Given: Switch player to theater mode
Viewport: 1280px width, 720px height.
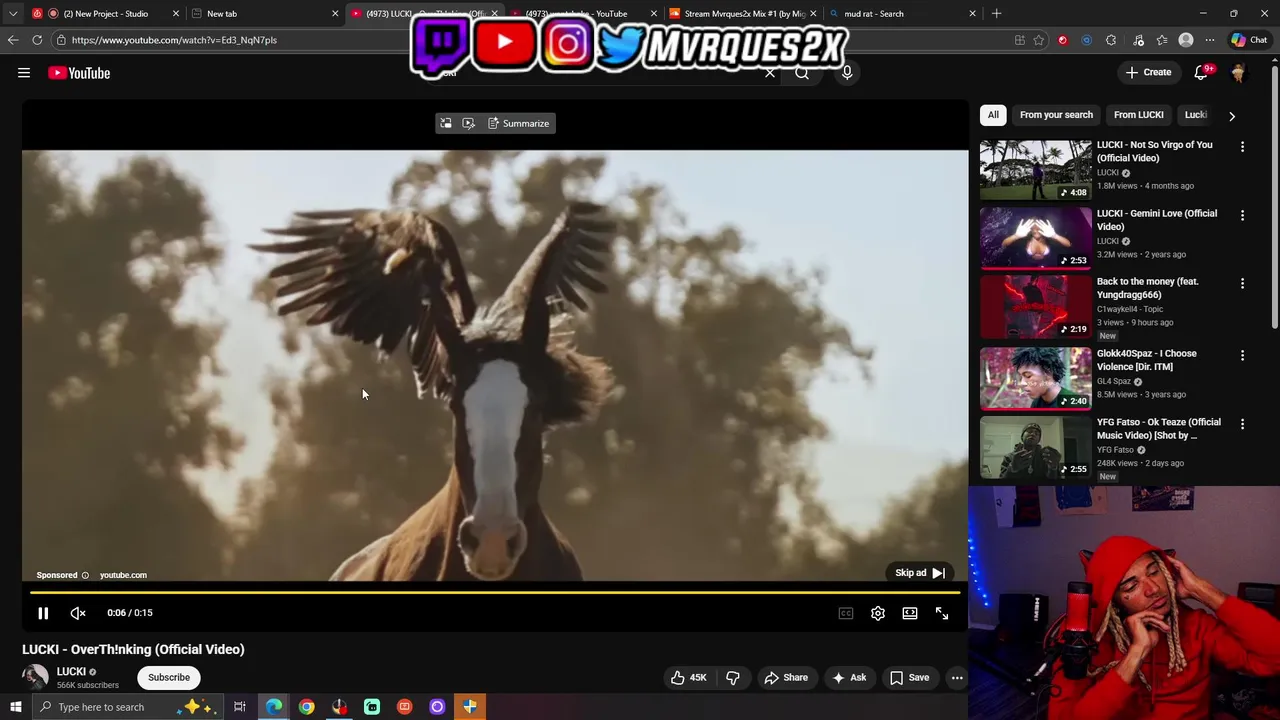Looking at the screenshot, I should 910,613.
